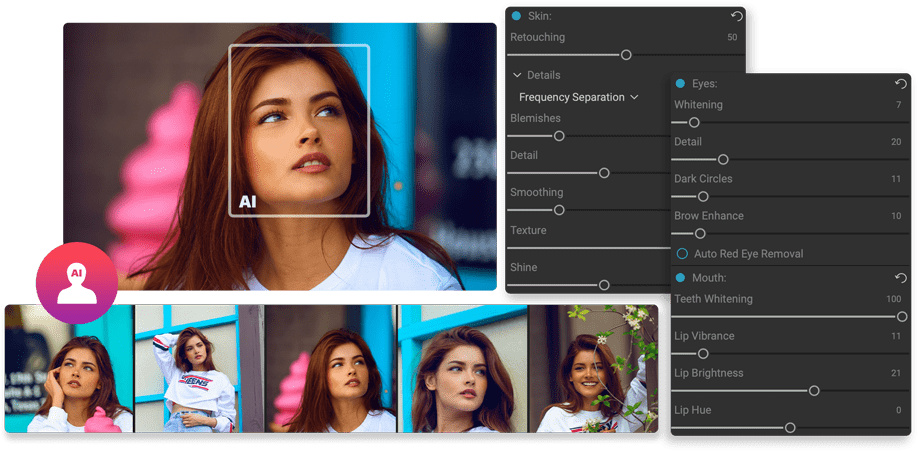Screen dimensions: 918x451
Task: Toggle the Mouth section on/off dot
Action: pyautogui.click(x=680, y=278)
